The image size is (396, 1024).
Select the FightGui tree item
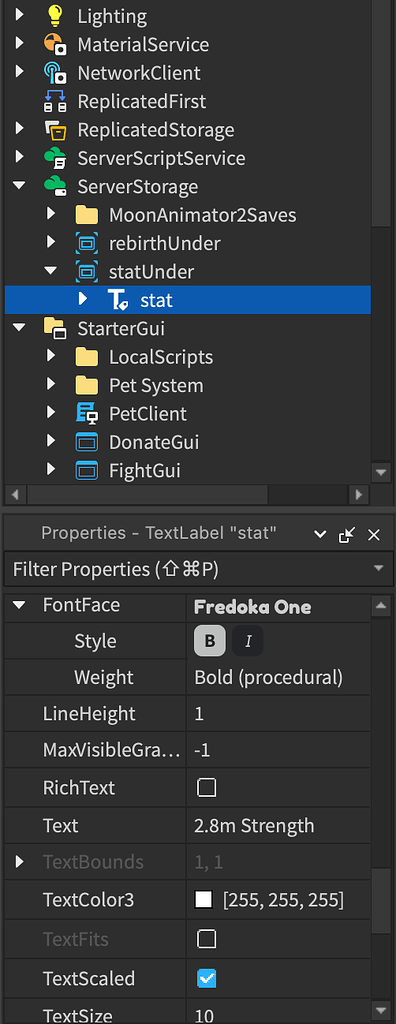[144, 470]
